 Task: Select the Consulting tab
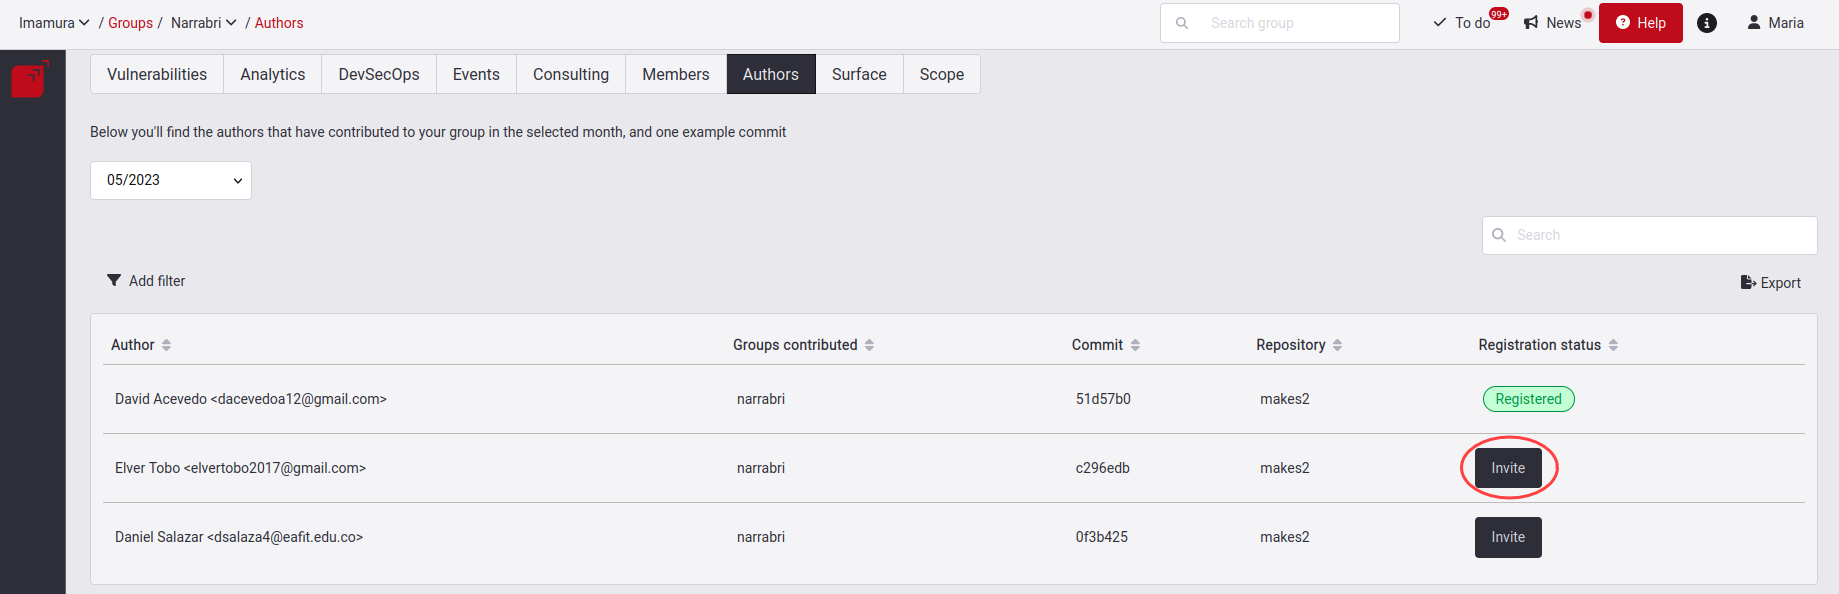pyautogui.click(x=571, y=74)
